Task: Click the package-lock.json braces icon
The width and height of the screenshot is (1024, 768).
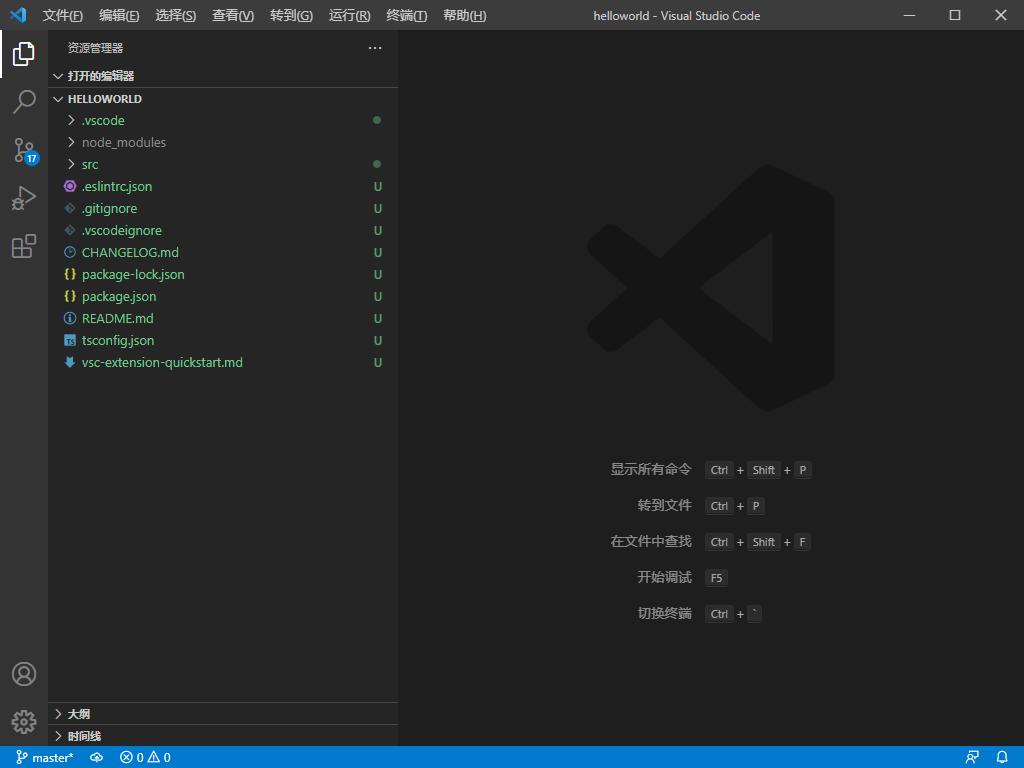Action: pos(70,274)
